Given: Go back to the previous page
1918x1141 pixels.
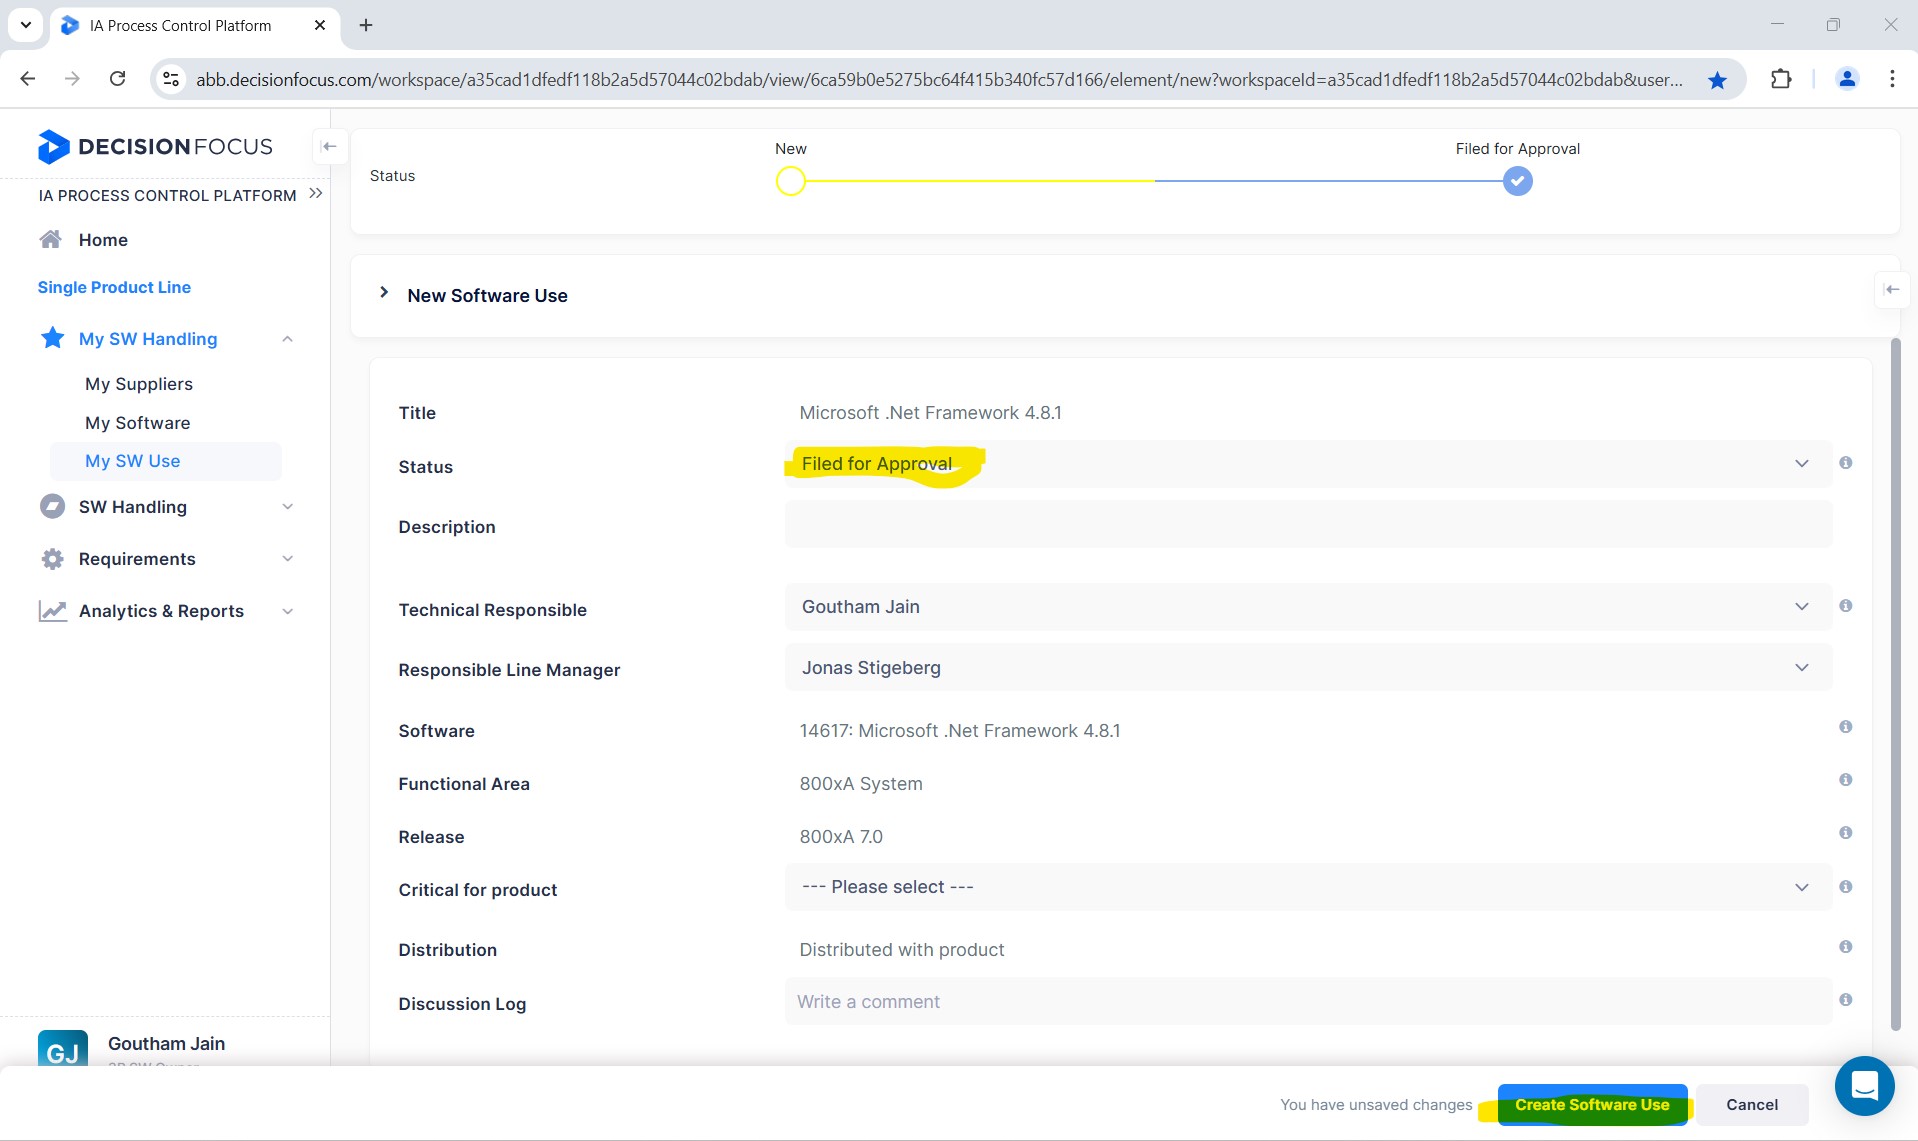Looking at the screenshot, I should (x=28, y=79).
